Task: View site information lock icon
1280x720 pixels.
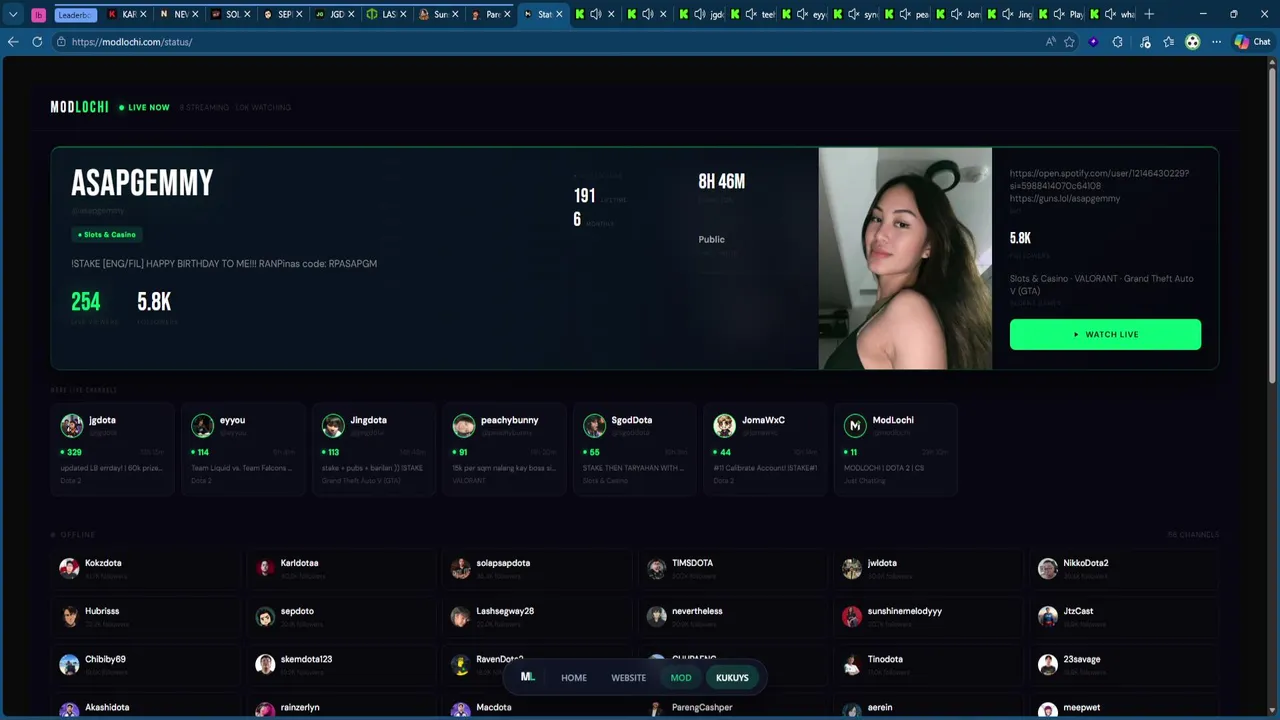Action: pyautogui.click(x=61, y=42)
